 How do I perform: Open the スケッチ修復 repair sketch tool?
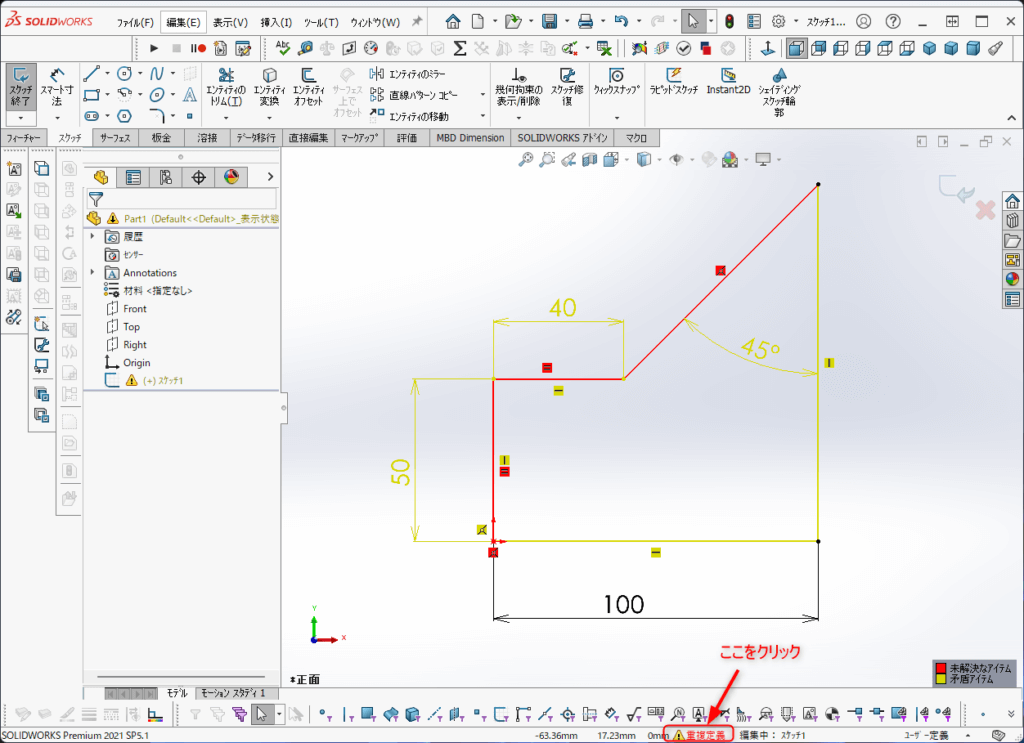pyautogui.click(x=567, y=87)
